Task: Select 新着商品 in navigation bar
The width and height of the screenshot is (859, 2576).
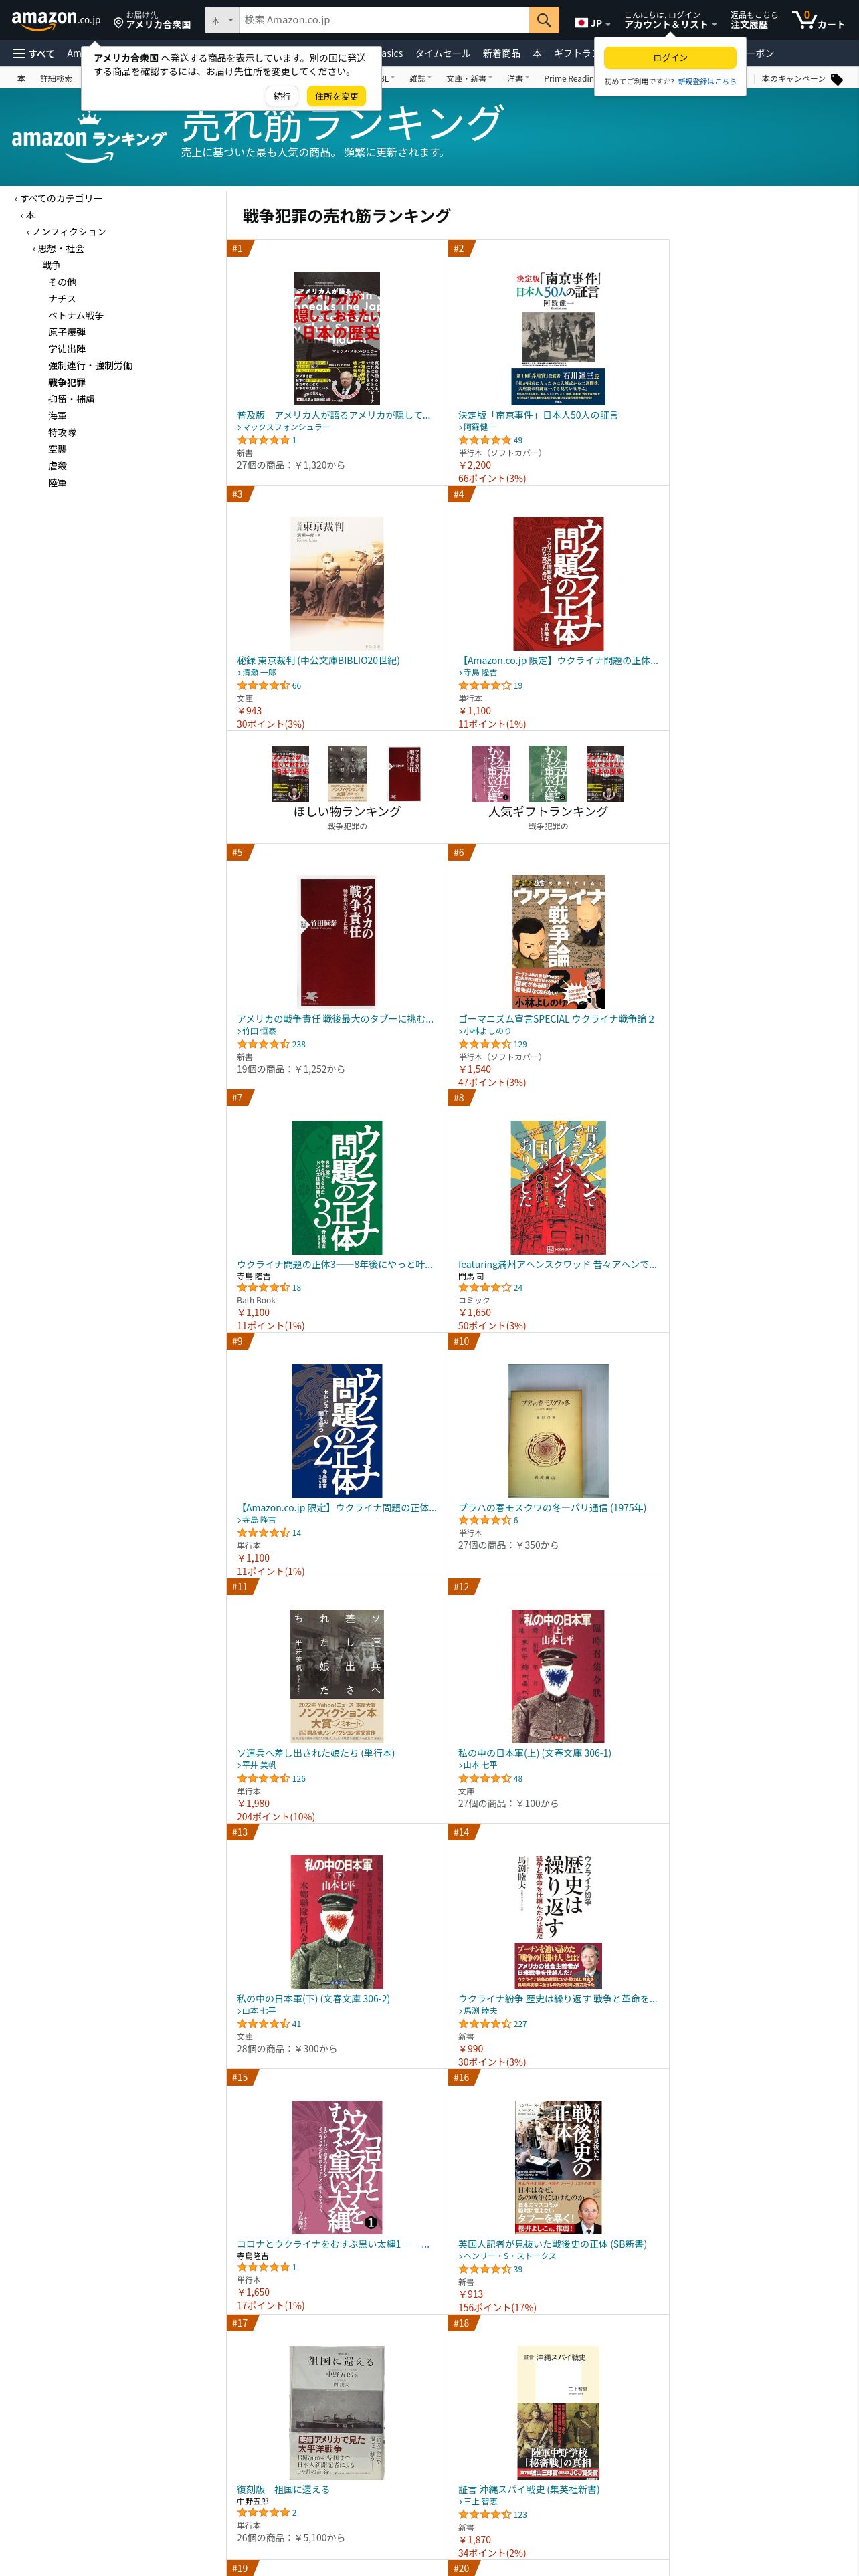Action: tap(501, 54)
